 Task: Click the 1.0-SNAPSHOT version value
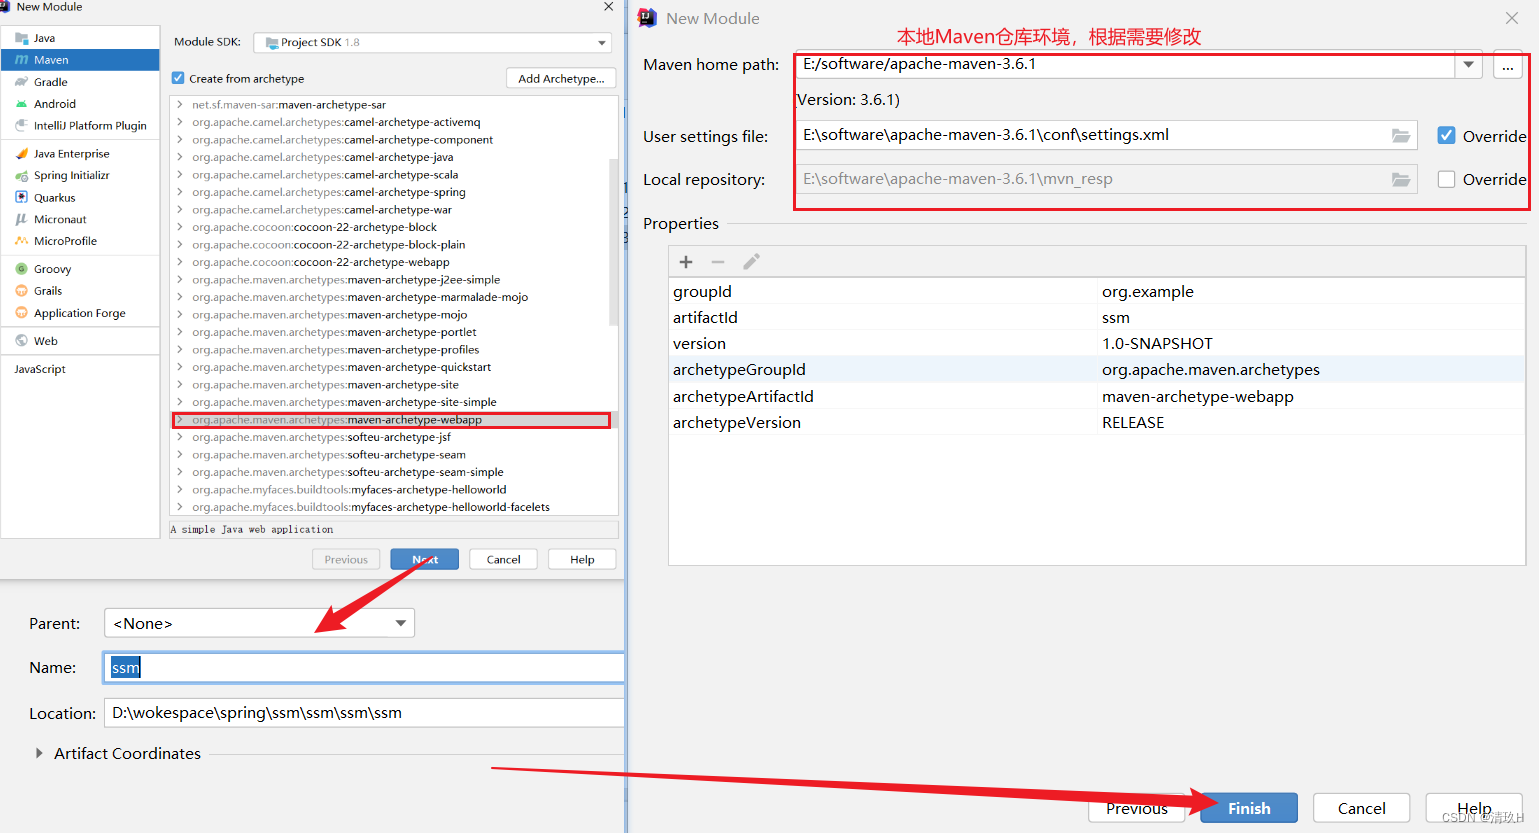tap(1157, 344)
